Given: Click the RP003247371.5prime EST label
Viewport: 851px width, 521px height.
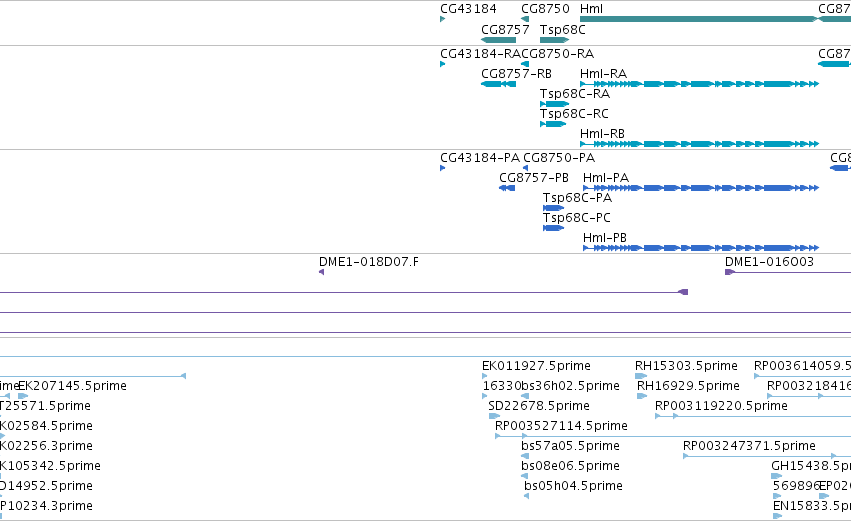Looking at the screenshot, I should (749, 446).
